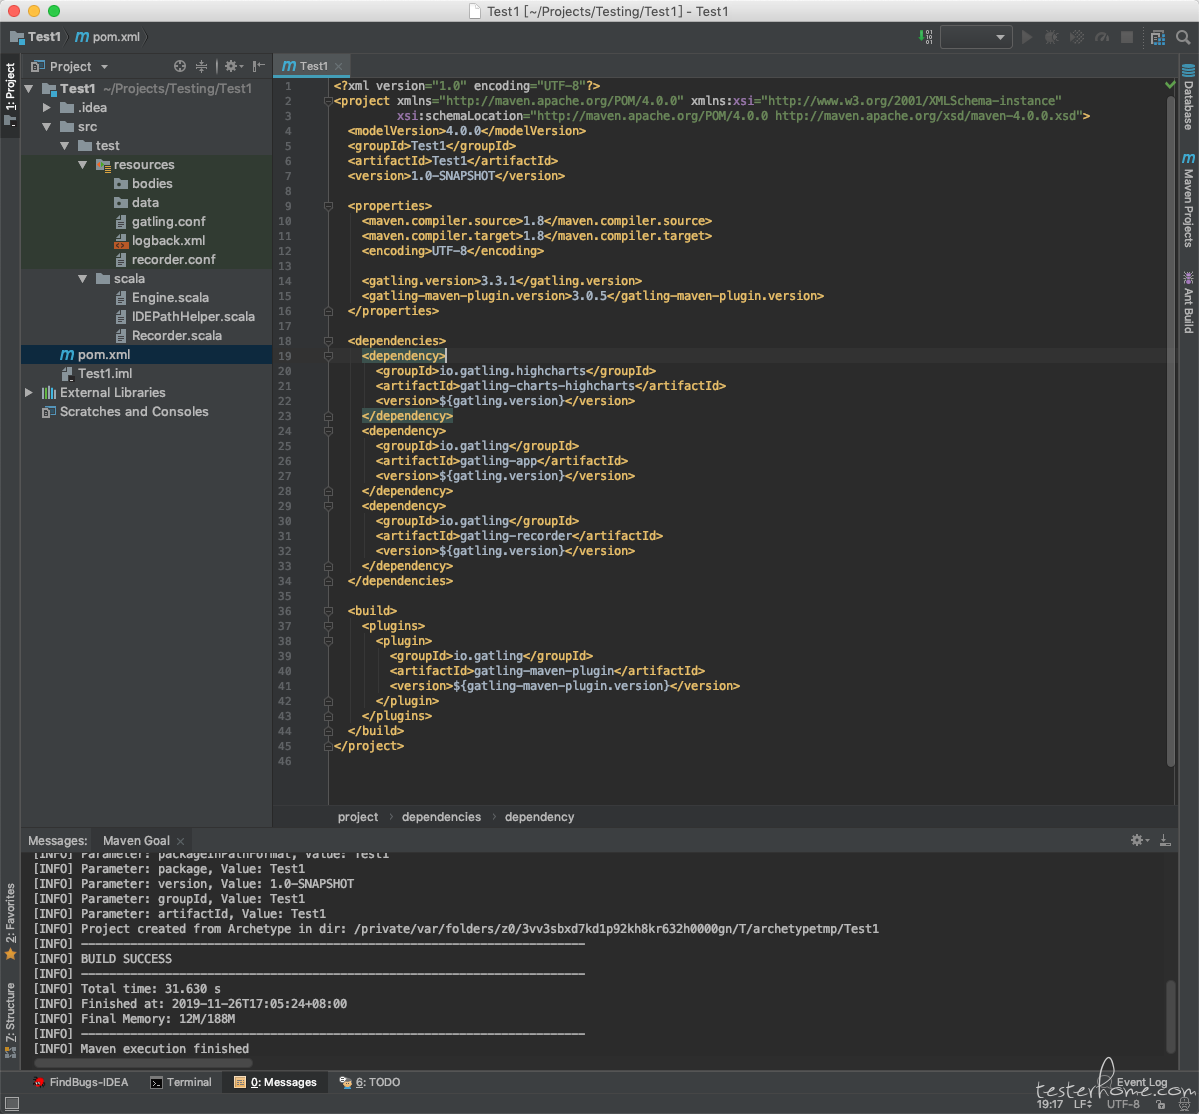This screenshot has width=1199, height=1114.
Task: Click the Run with Coverage icon
Action: point(1077,37)
